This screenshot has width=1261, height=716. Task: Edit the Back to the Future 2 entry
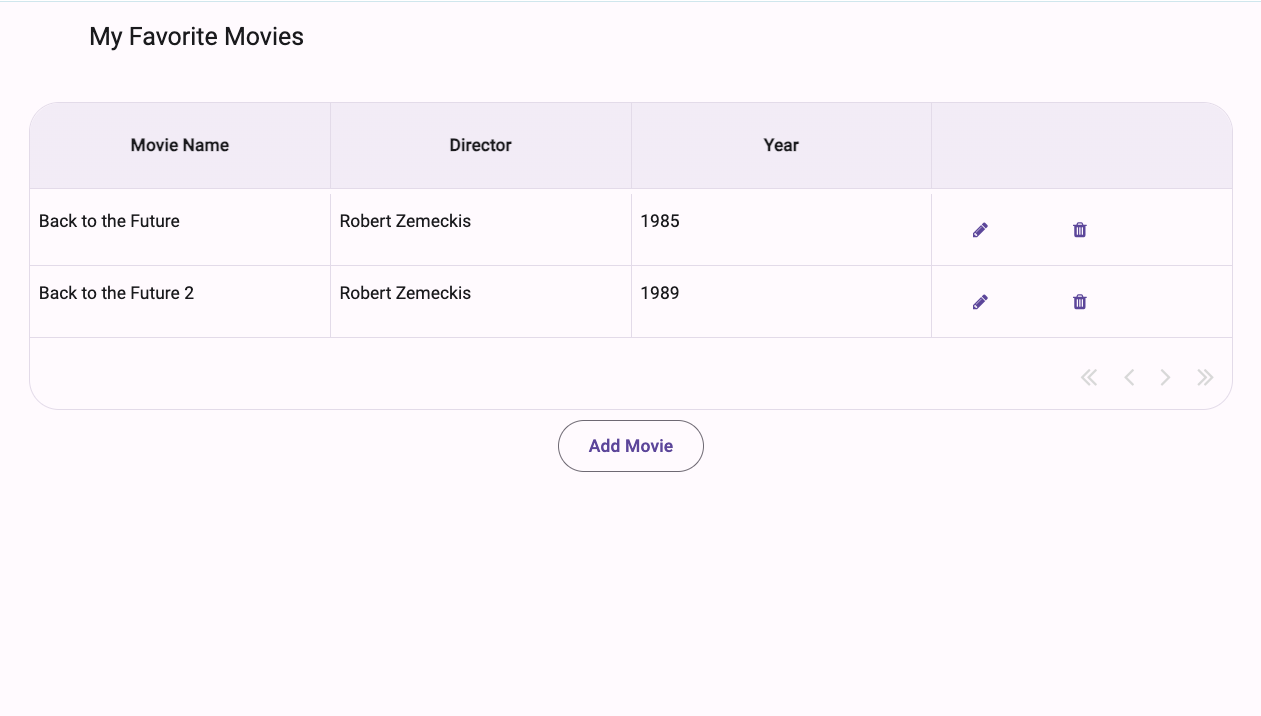(980, 301)
